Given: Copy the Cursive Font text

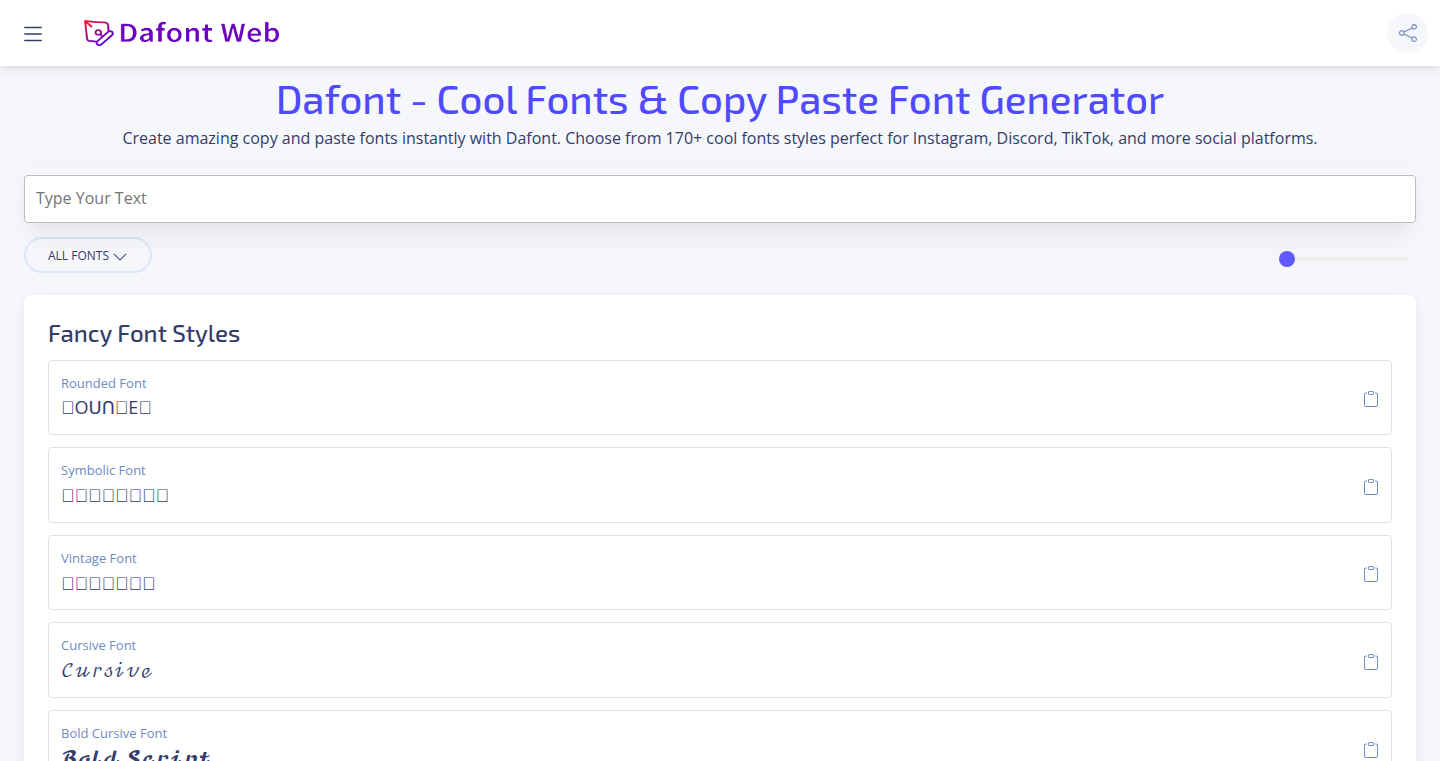Looking at the screenshot, I should click(x=1371, y=662).
